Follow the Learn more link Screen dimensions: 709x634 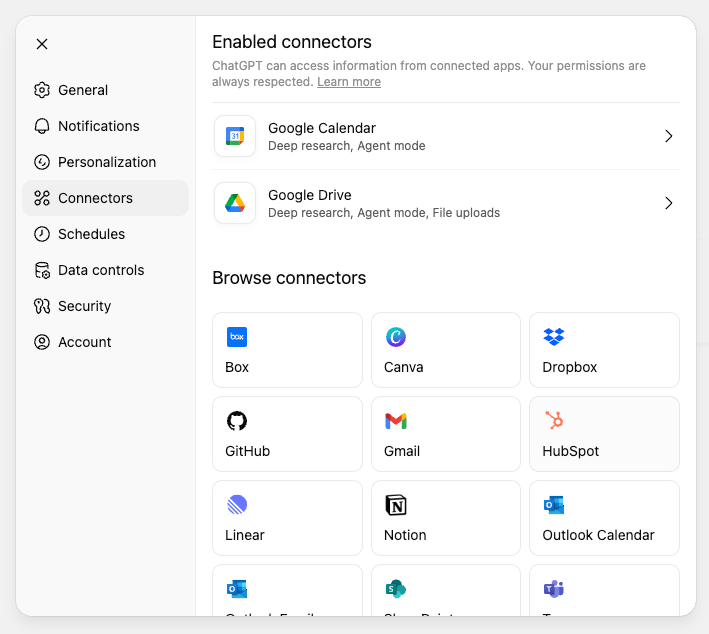click(349, 82)
